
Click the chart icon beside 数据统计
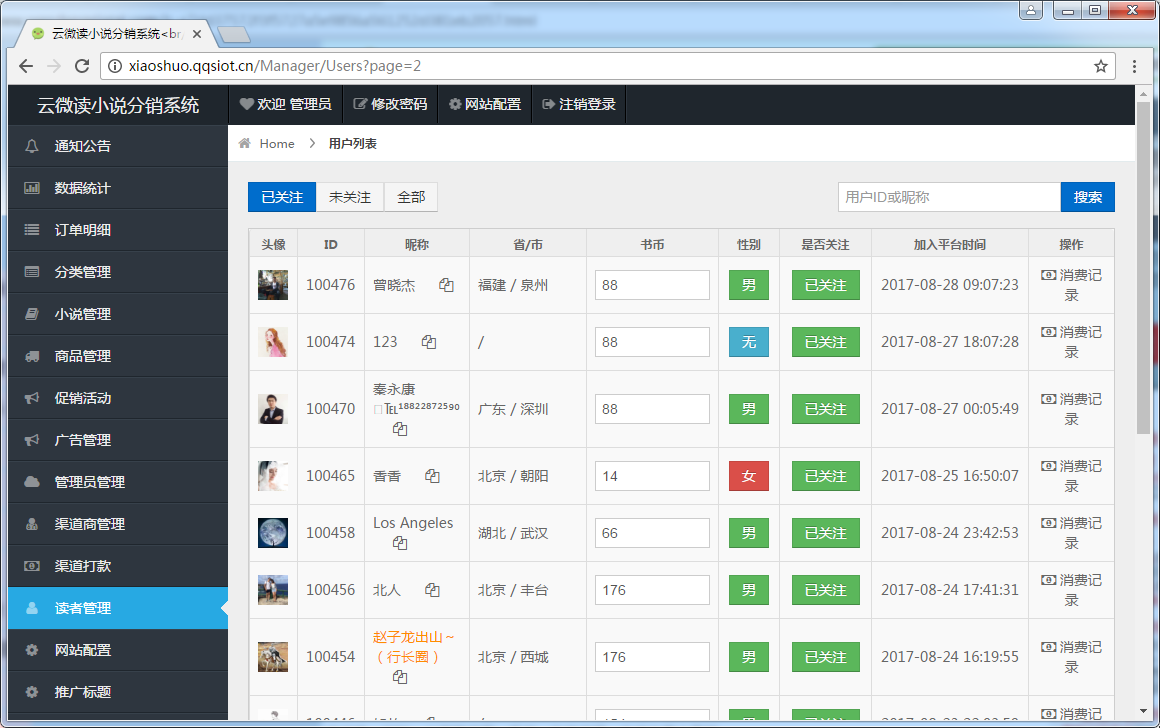[x=32, y=188]
